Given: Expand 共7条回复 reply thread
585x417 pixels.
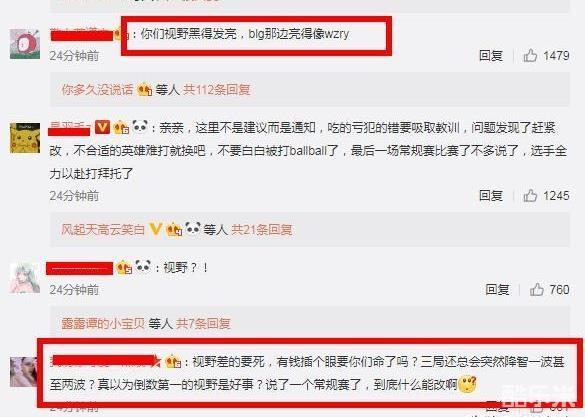Looking at the screenshot, I should pos(203,323).
